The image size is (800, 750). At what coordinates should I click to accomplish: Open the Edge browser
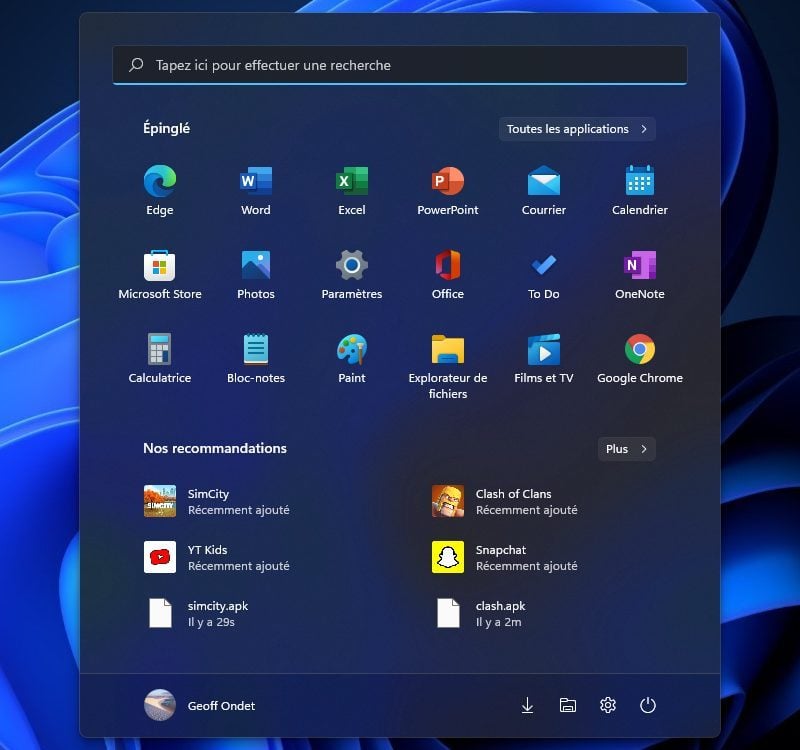coord(160,190)
